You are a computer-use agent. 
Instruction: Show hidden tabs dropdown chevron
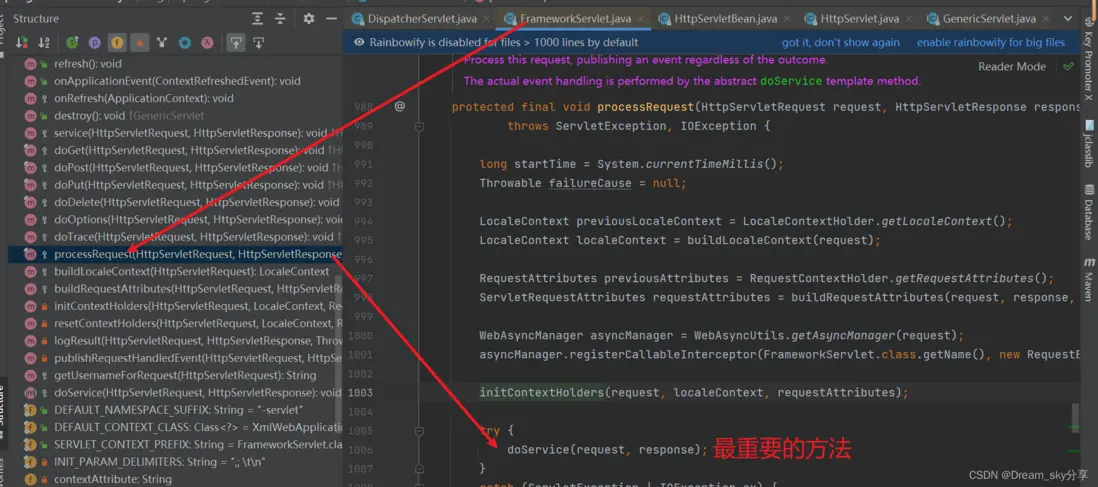[x=1068, y=19]
